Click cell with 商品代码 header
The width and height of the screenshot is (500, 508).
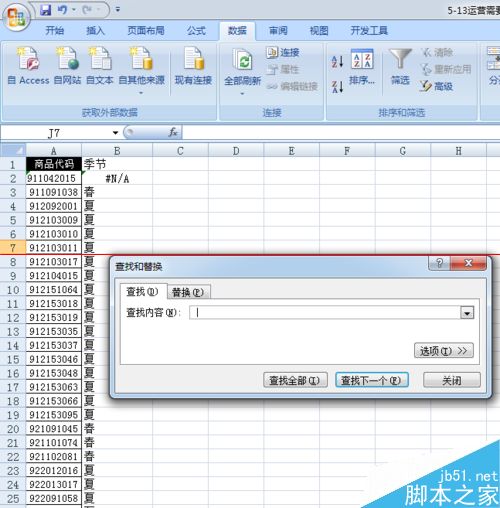[x=54, y=164]
